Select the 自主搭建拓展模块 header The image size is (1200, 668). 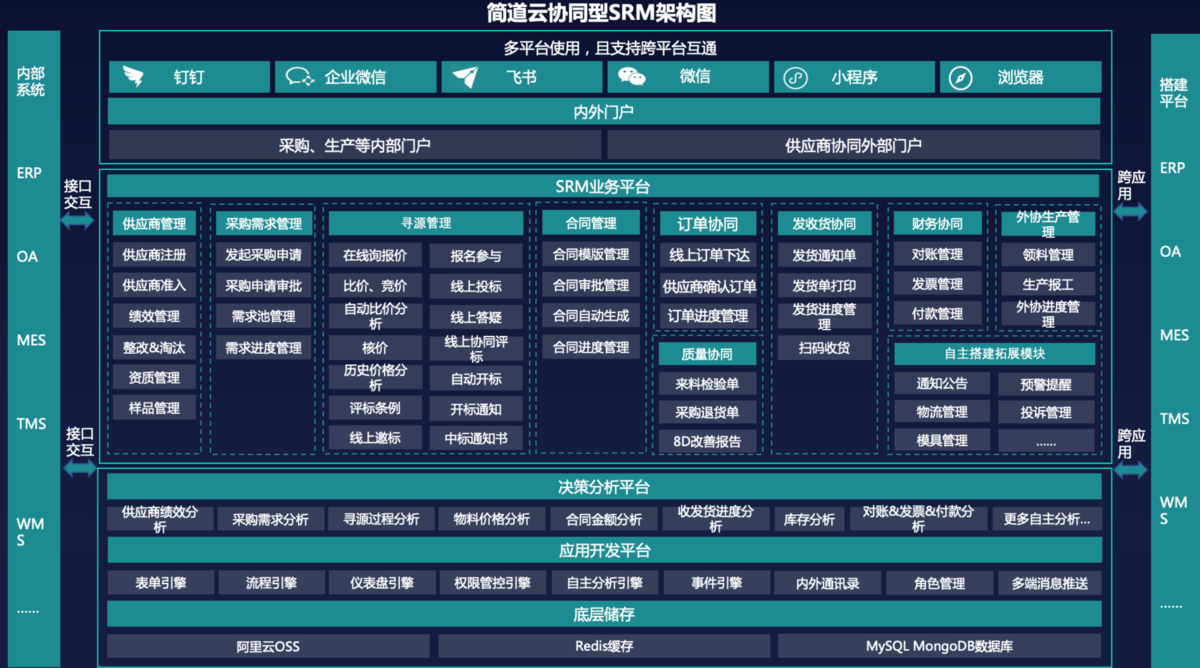(994, 353)
